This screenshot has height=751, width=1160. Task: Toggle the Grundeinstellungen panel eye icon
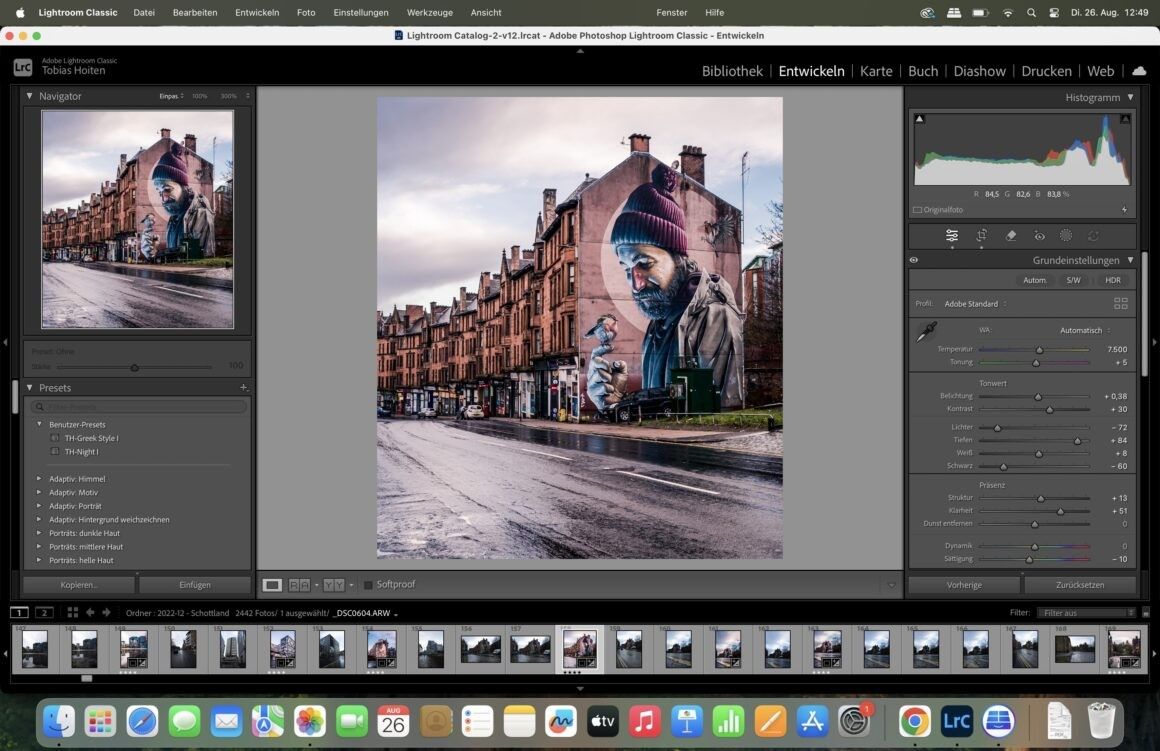click(x=914, y=260)
